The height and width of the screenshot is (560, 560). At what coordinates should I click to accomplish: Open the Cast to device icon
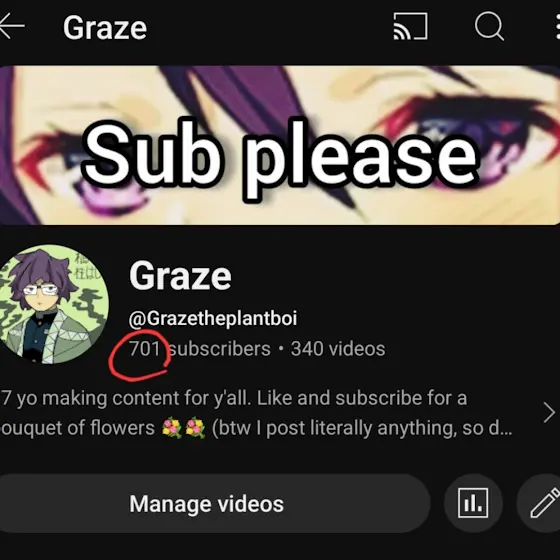tap(410, 26)
